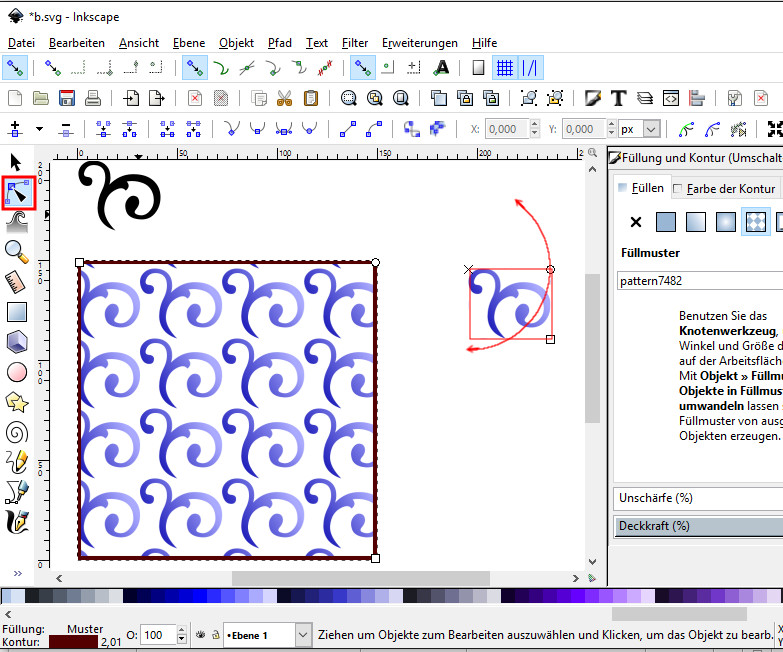Increase opacity O value stepper
783x652 pixels.
click(x=182, y=631)
